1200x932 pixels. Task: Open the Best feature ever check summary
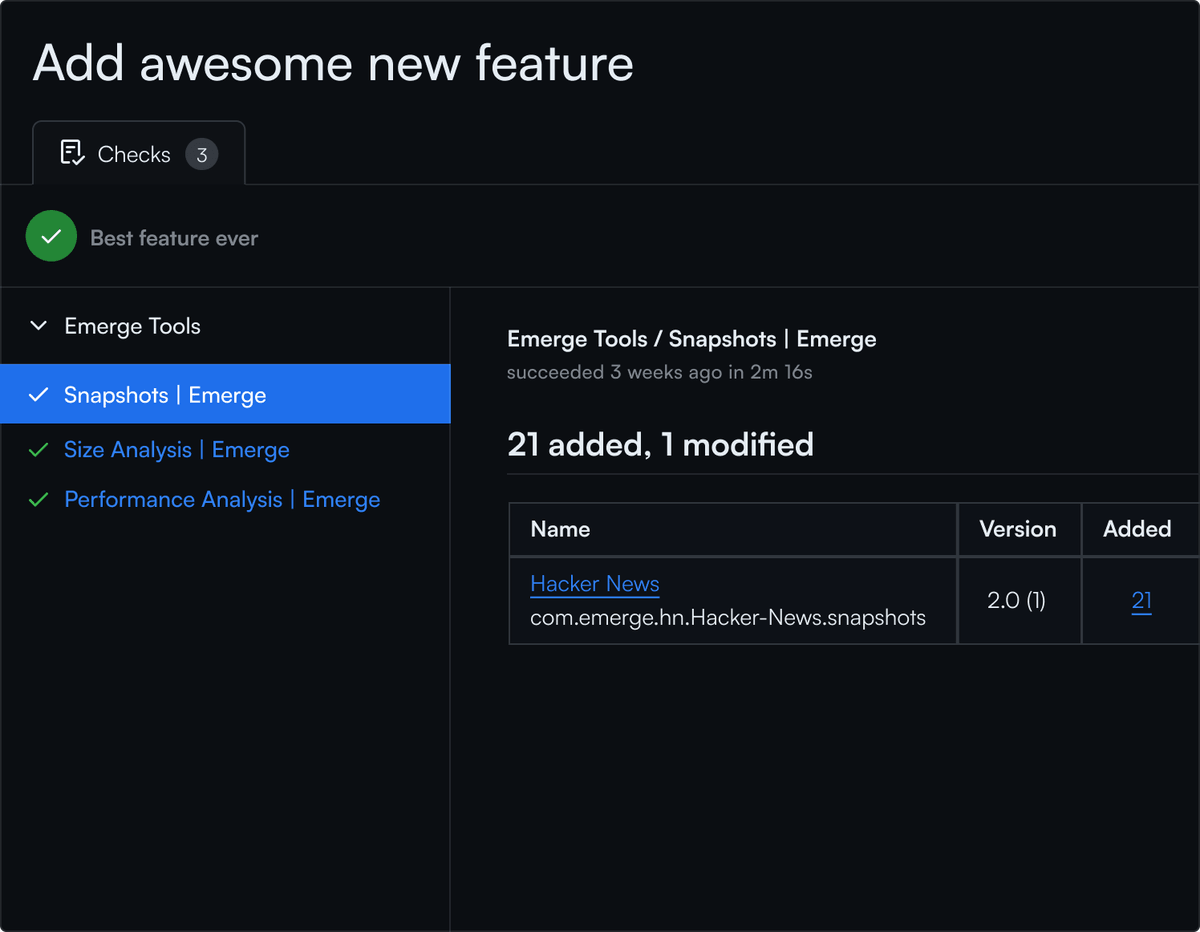(173, 237)
